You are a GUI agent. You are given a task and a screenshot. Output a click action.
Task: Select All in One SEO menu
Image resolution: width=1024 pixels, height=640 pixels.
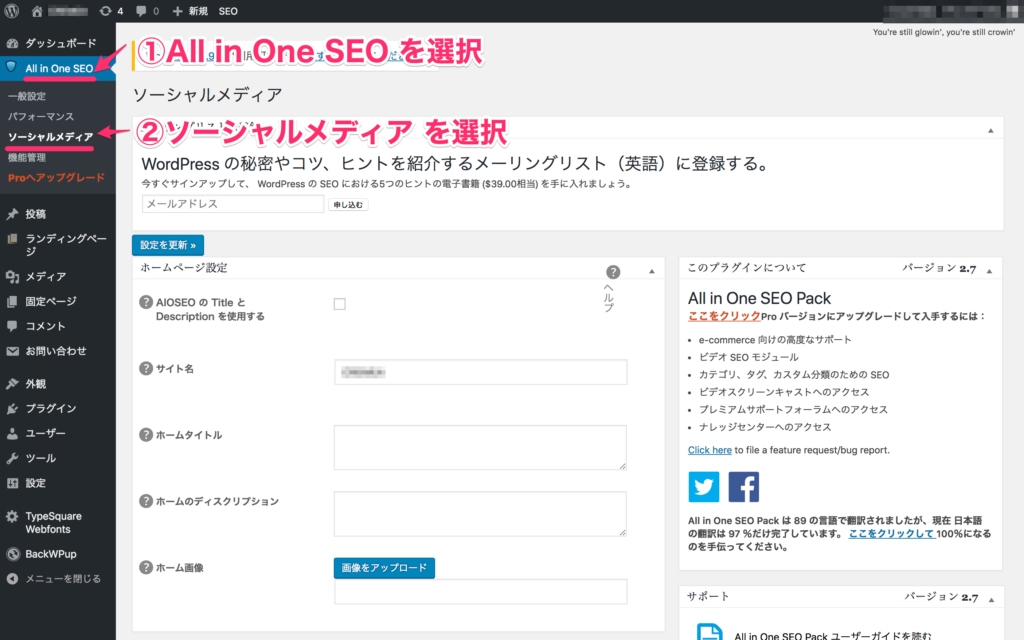(58, 68)
